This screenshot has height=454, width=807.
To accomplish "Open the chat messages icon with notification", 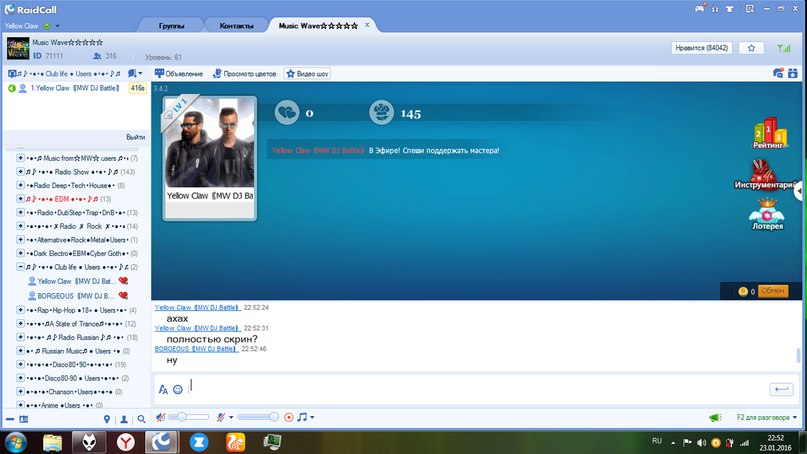I will click(x=778, y=73).
